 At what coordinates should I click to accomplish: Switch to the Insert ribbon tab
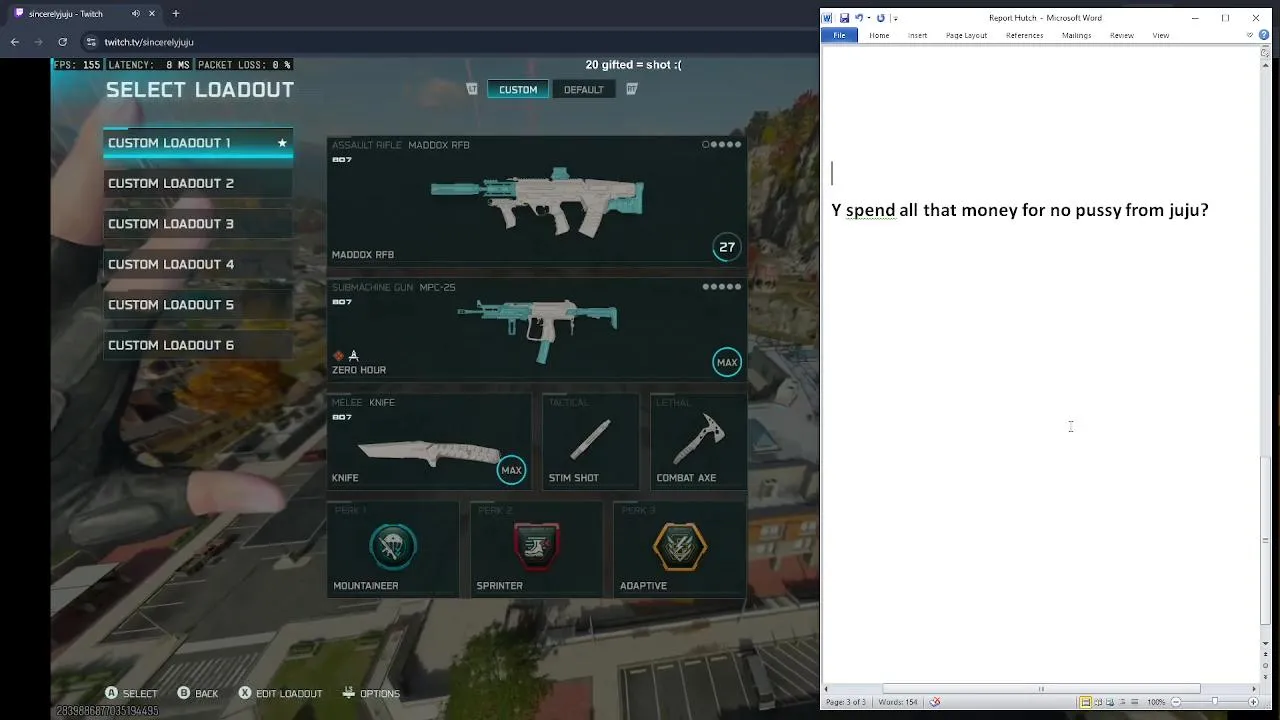click(x=917, y=35)
